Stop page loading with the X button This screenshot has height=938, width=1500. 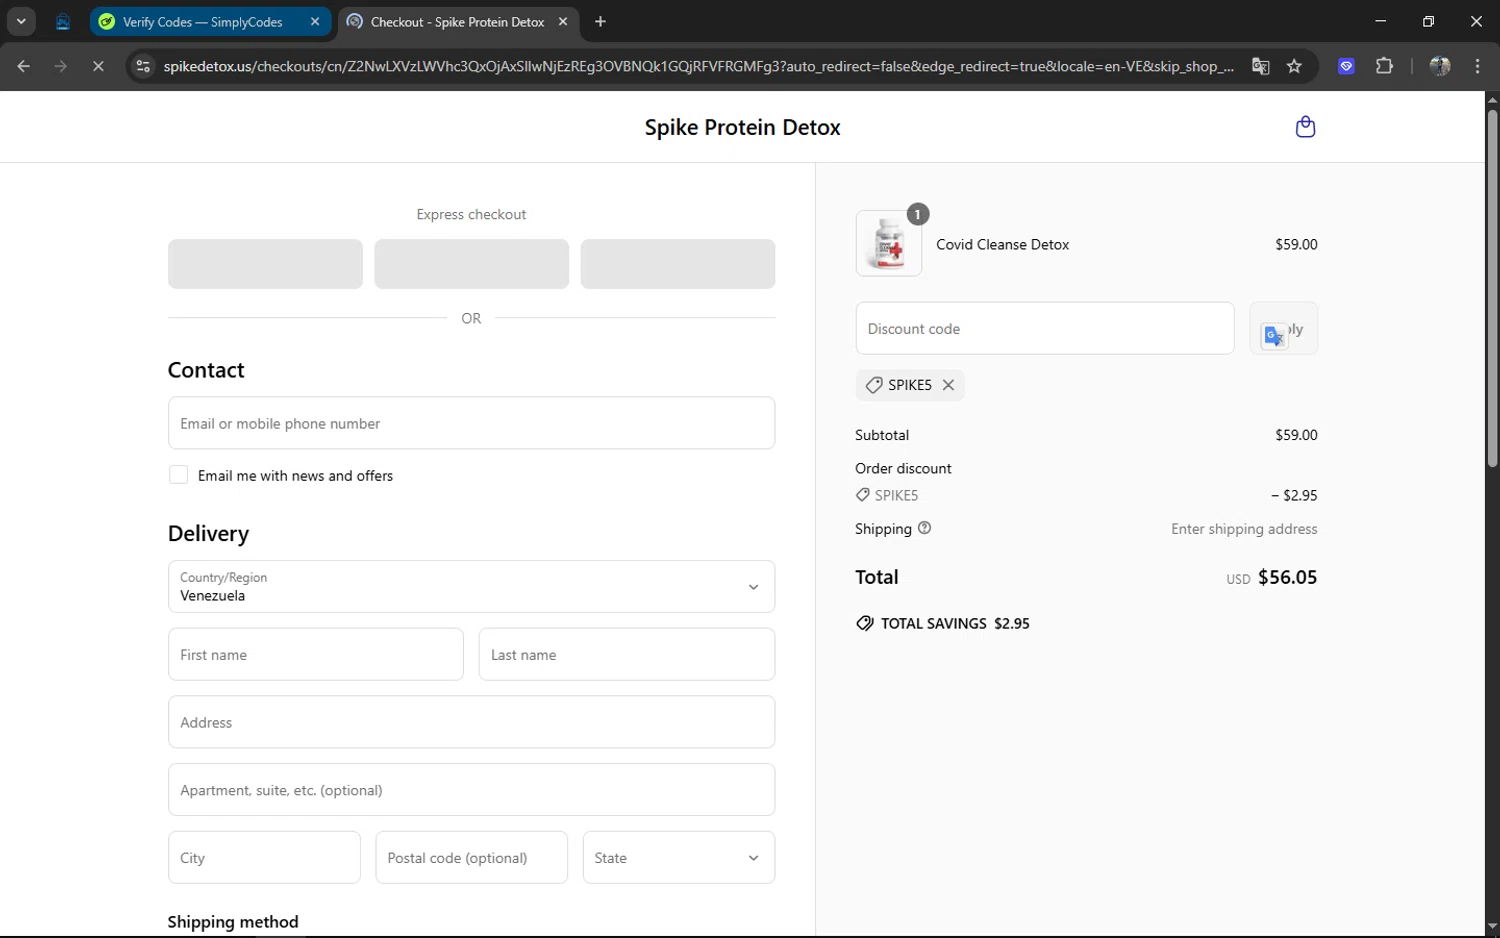point(98,66)
